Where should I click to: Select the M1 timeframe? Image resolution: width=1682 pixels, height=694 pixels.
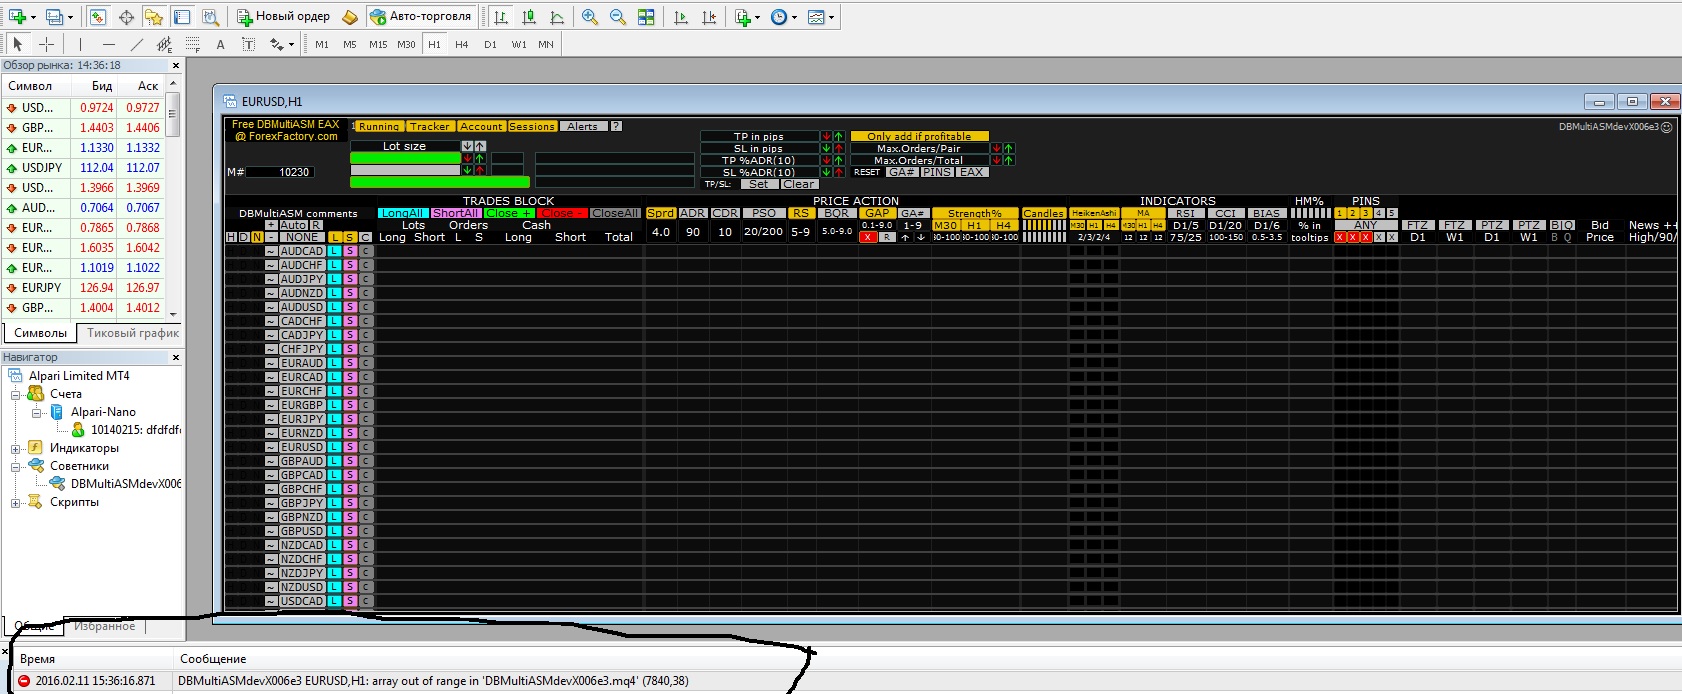pyautogui.click(x=322, y=44)
